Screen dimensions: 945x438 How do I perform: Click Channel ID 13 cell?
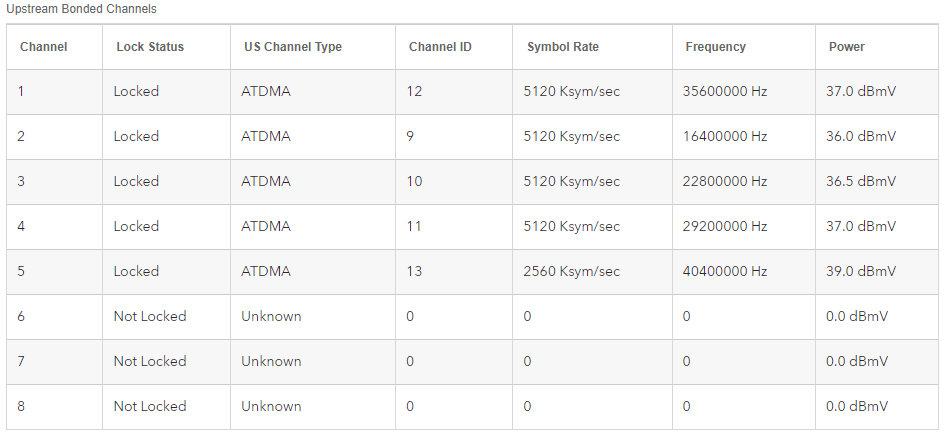(x=414, y=272)
